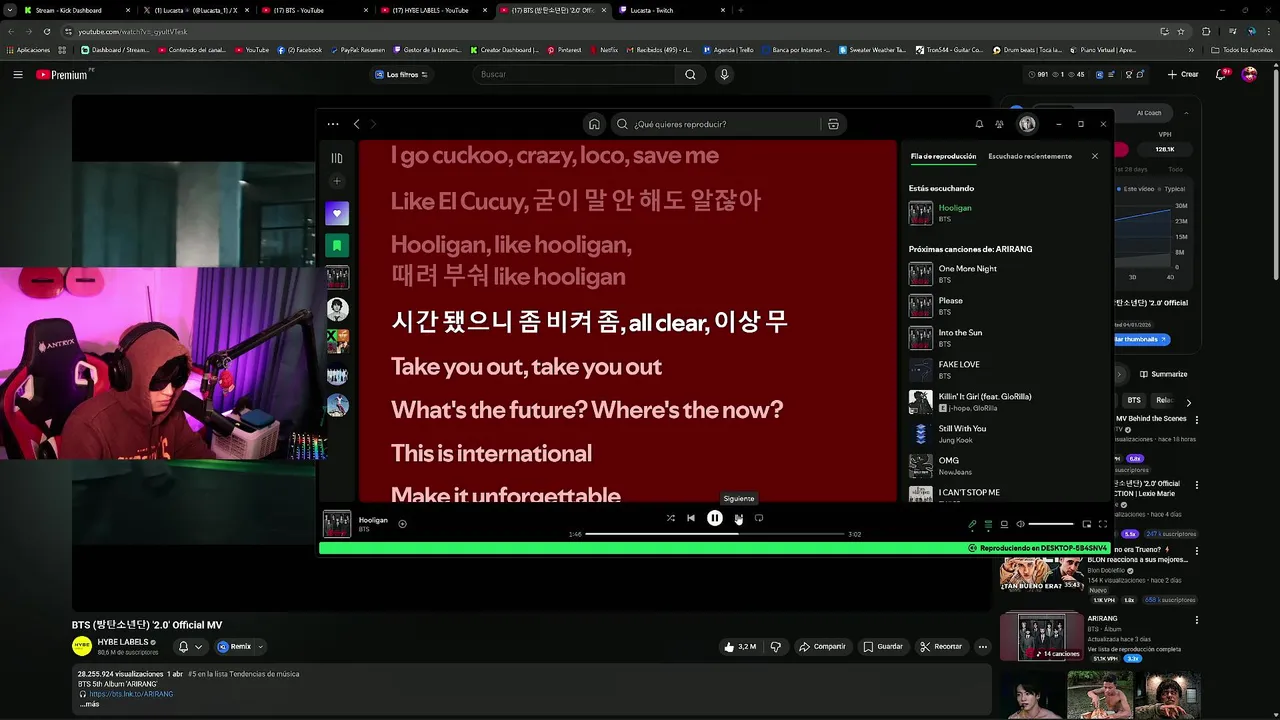Go to previous track in Spotify
Image resolution: width=1280 pixels, height=720 pixels.
tap(690, 518)
